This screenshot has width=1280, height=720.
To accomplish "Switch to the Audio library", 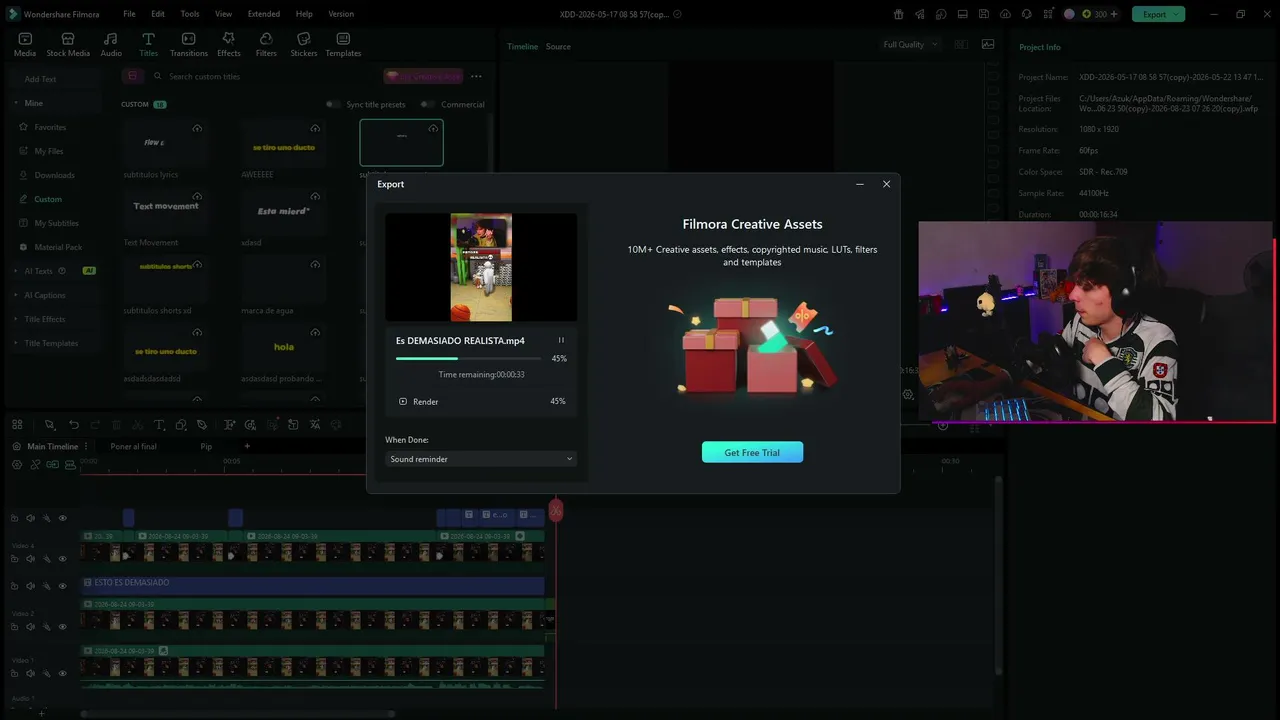I will point(111,44).
